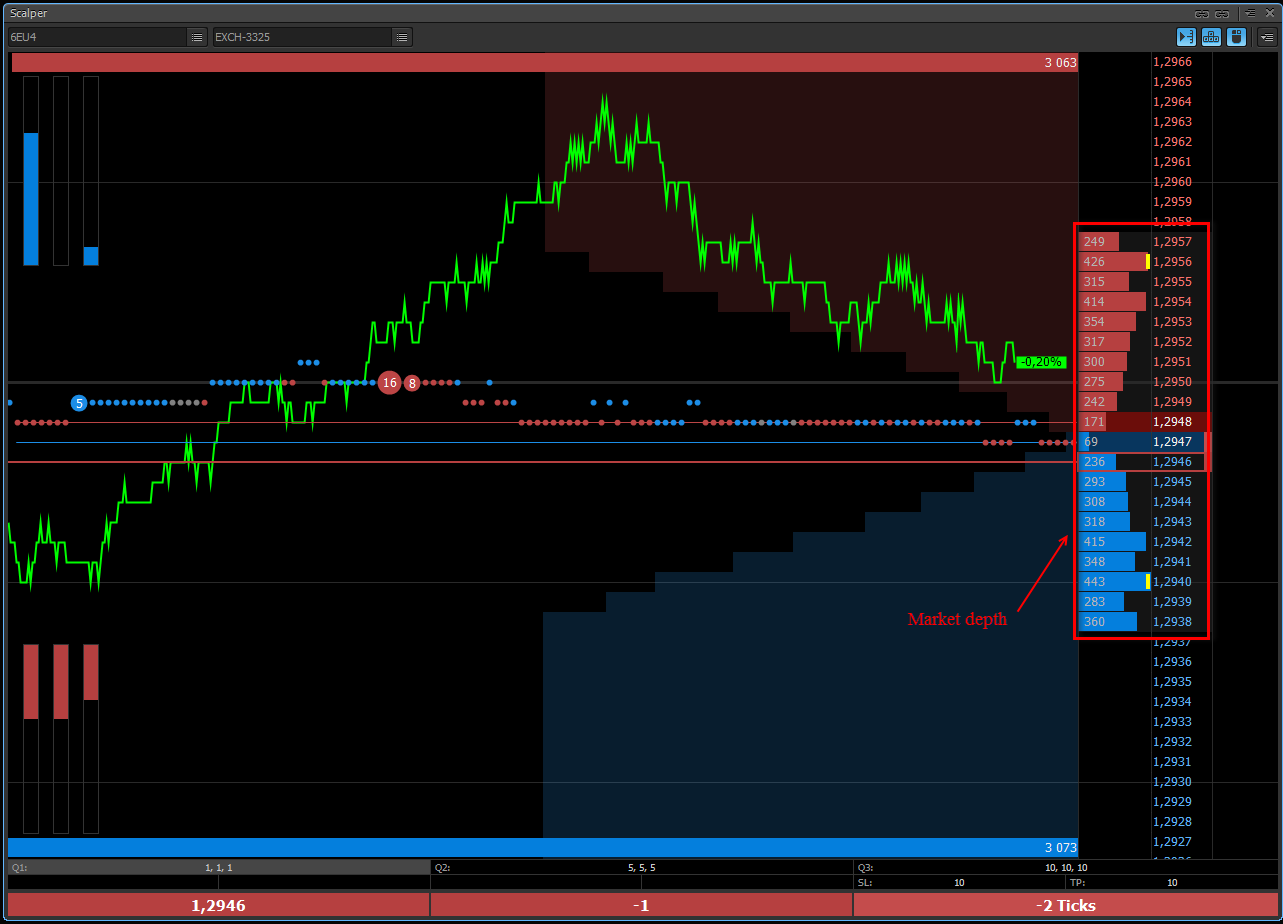Click price 1,2946 on the price scale
Image resolution: width=1283 pixels, height=924 pixels.
point(1172,462)
